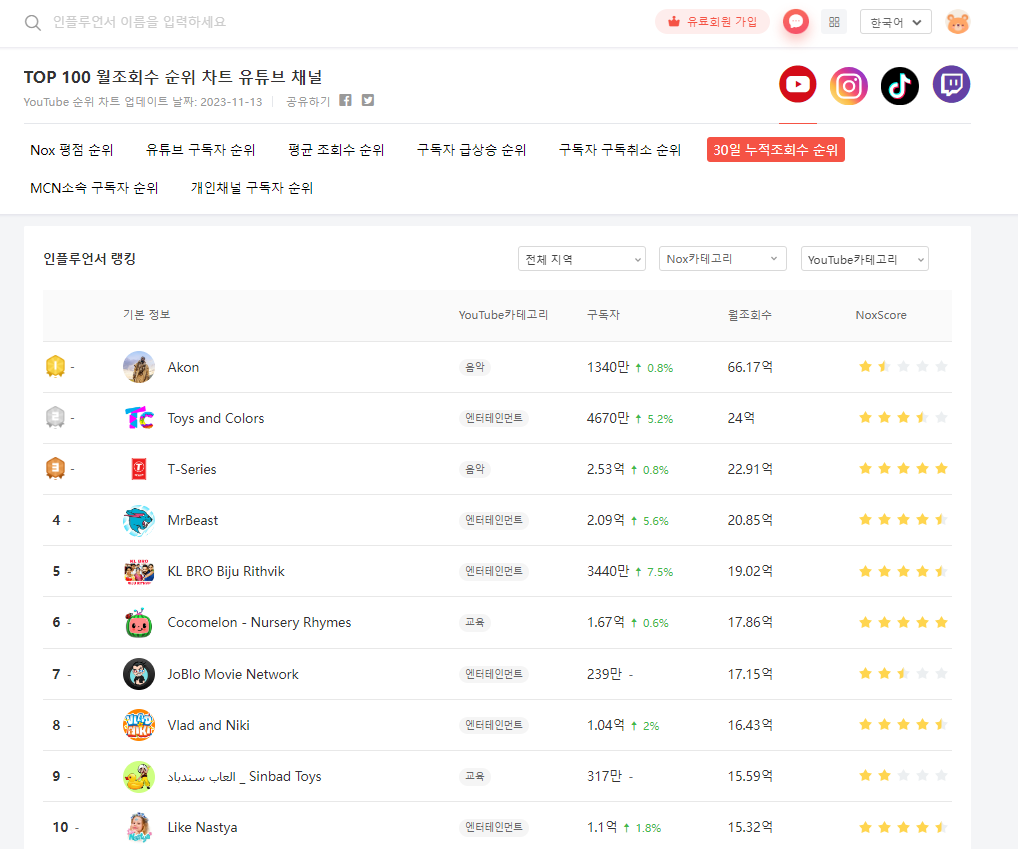
Task: Expand the 전체 지역 region dropdown
Action: tap(582, 259)
